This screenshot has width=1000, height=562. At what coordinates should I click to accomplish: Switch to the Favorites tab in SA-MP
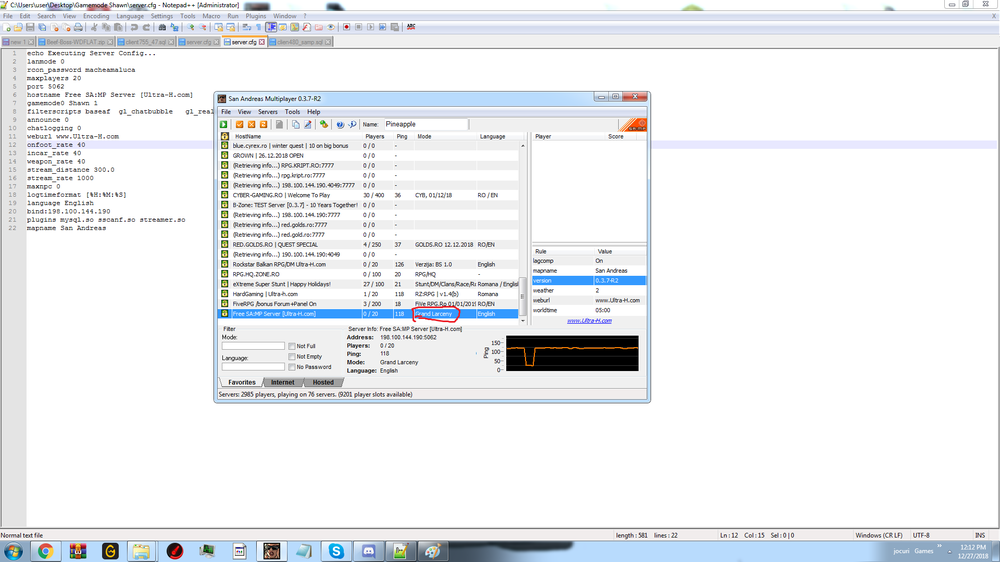click(242, 382)
